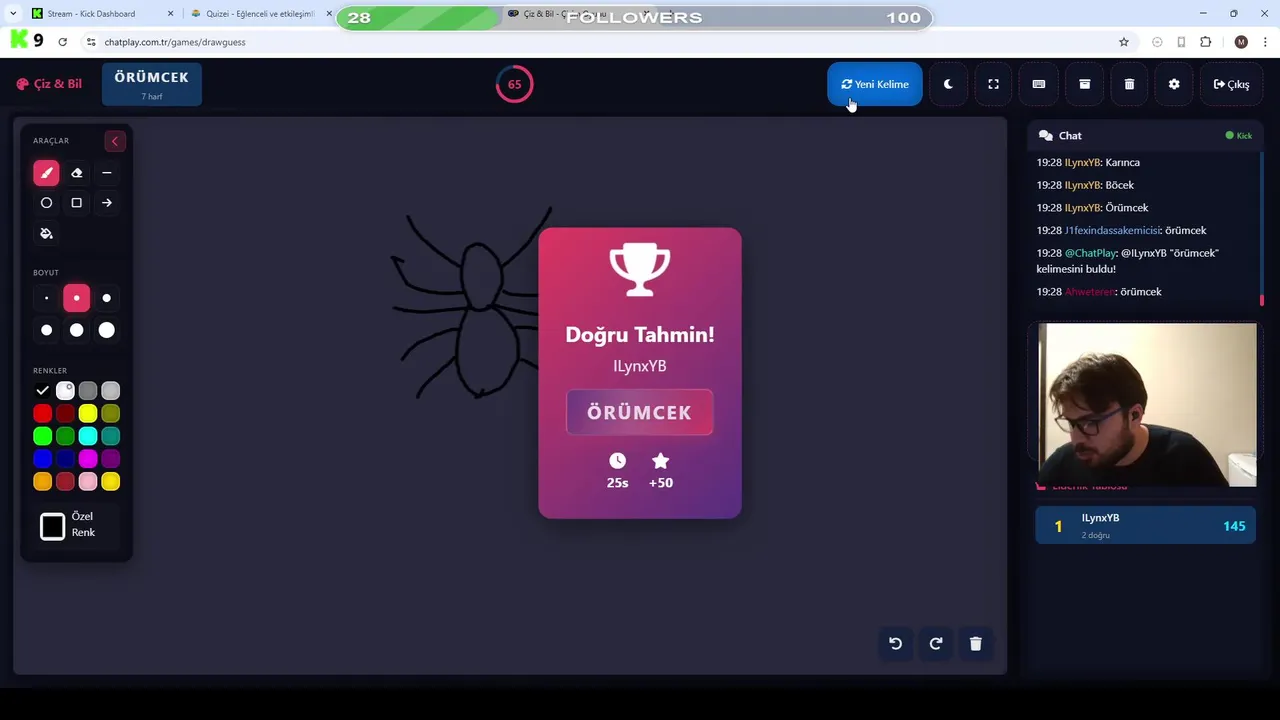The image size is (1280, 720).
Task: Pick the pink color swatch
Action: point(88,482)
